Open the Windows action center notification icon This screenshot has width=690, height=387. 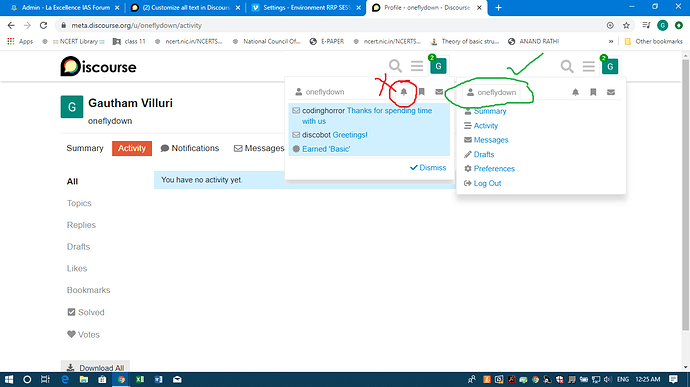(673, 380)
